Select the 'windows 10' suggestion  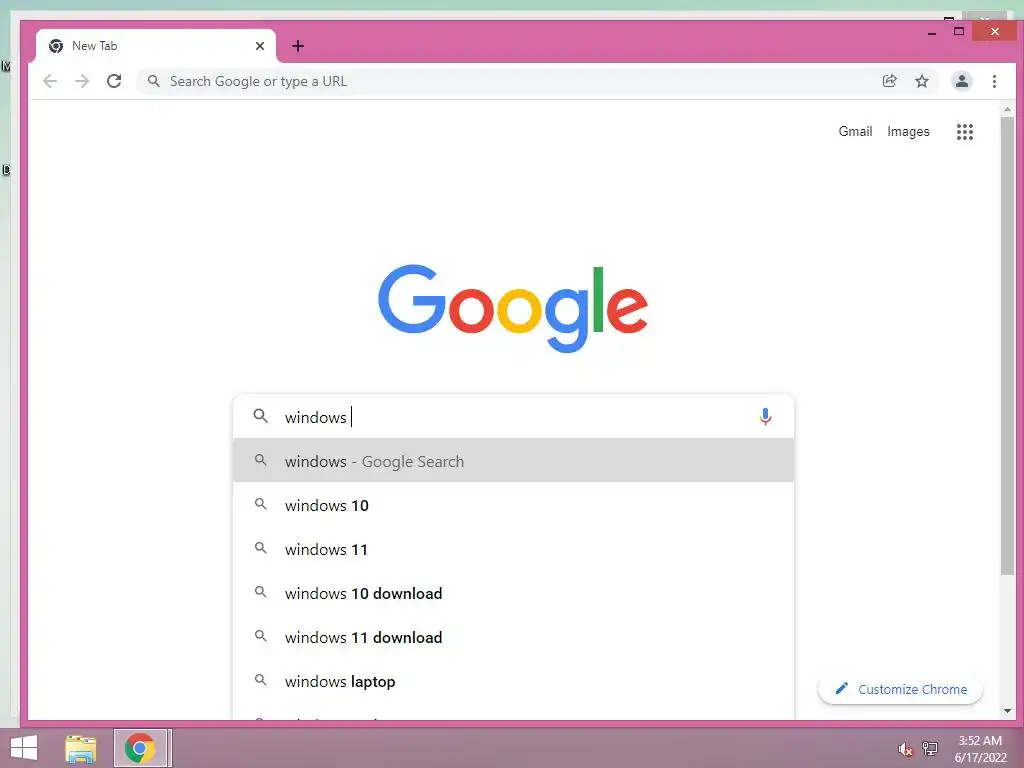[x=513, y=505]
